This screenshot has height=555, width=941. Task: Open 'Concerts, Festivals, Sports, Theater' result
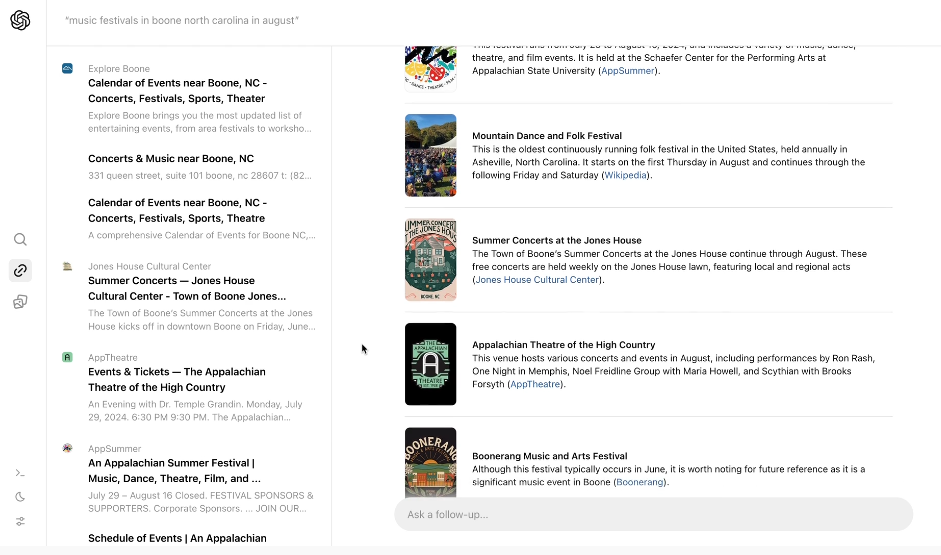tap(176, 91)
